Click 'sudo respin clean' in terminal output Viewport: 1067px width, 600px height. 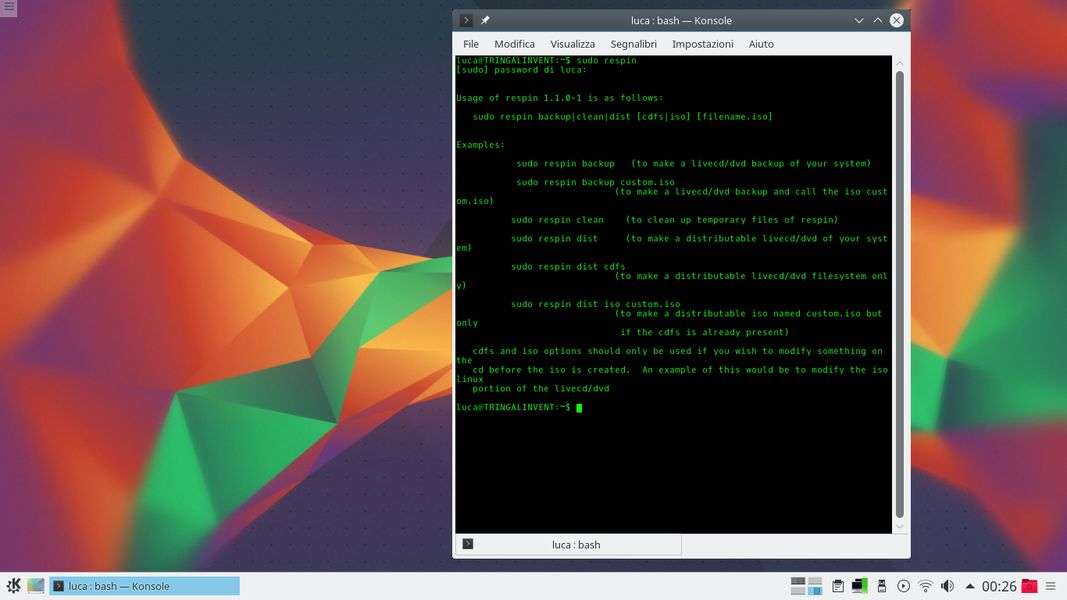click(557, 220)
